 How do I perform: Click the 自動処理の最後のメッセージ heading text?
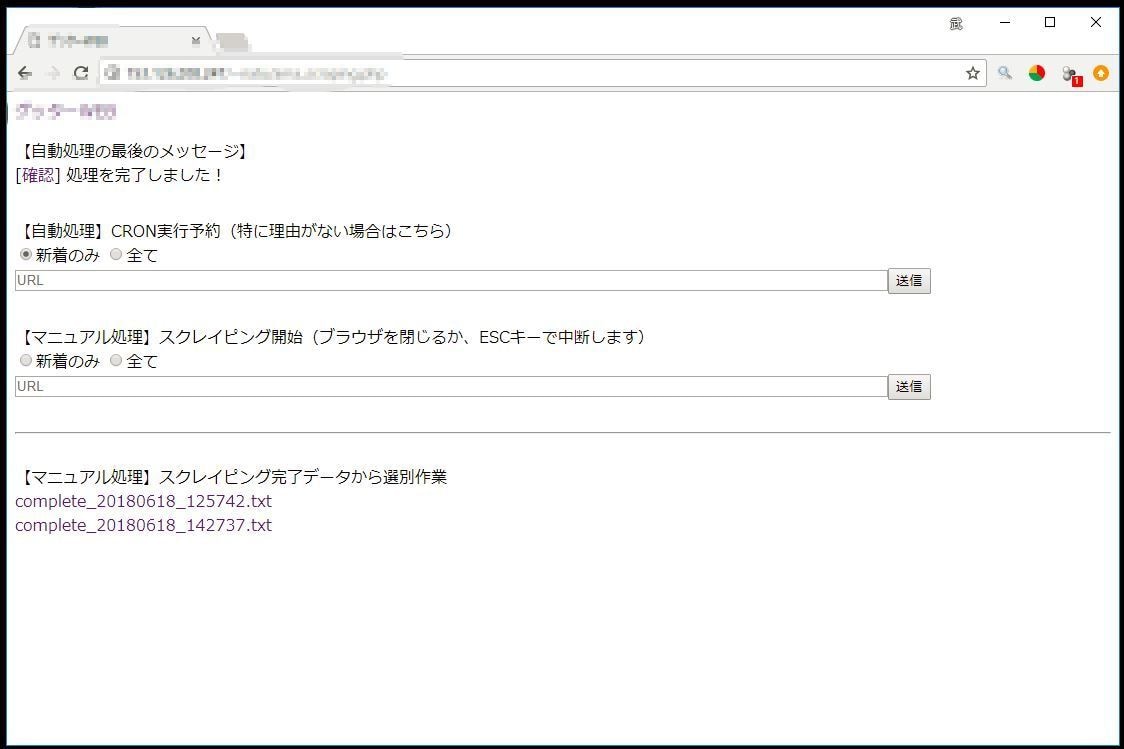pos(133,151)
